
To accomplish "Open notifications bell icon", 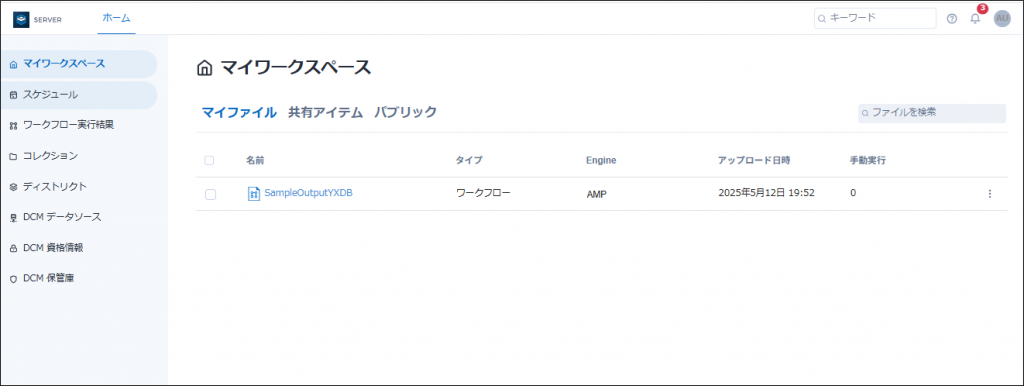I will click(x=975, y=18).
